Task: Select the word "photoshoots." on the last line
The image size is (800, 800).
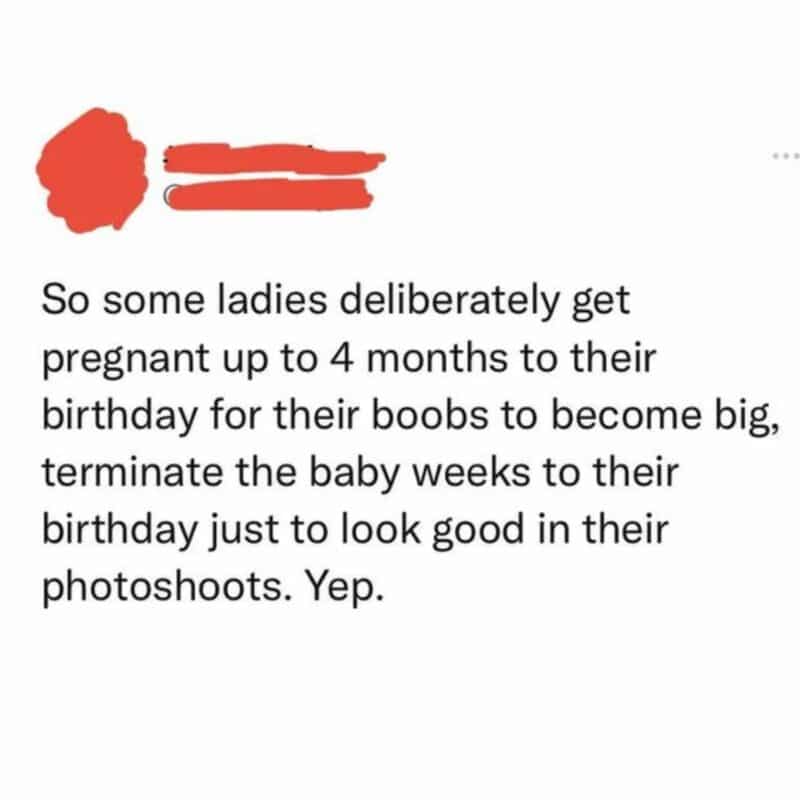Action: pos(168,586)
